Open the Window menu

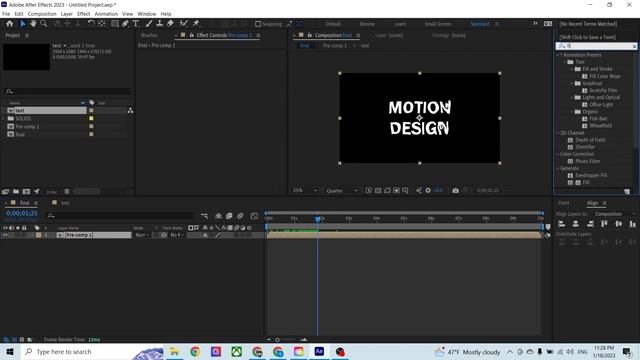147,14
